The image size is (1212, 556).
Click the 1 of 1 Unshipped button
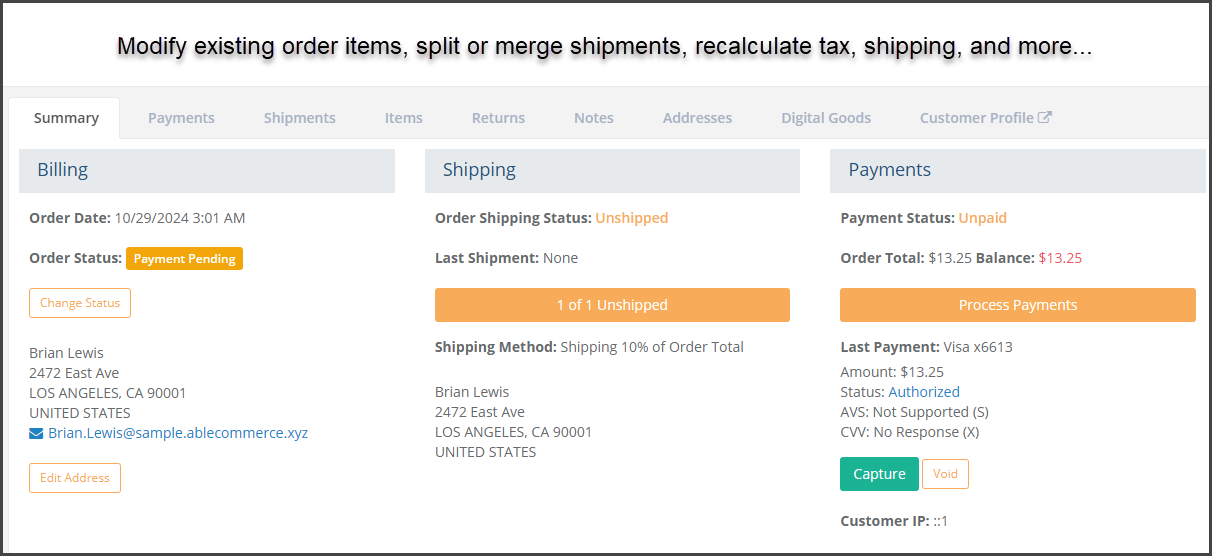coord(612,305)
